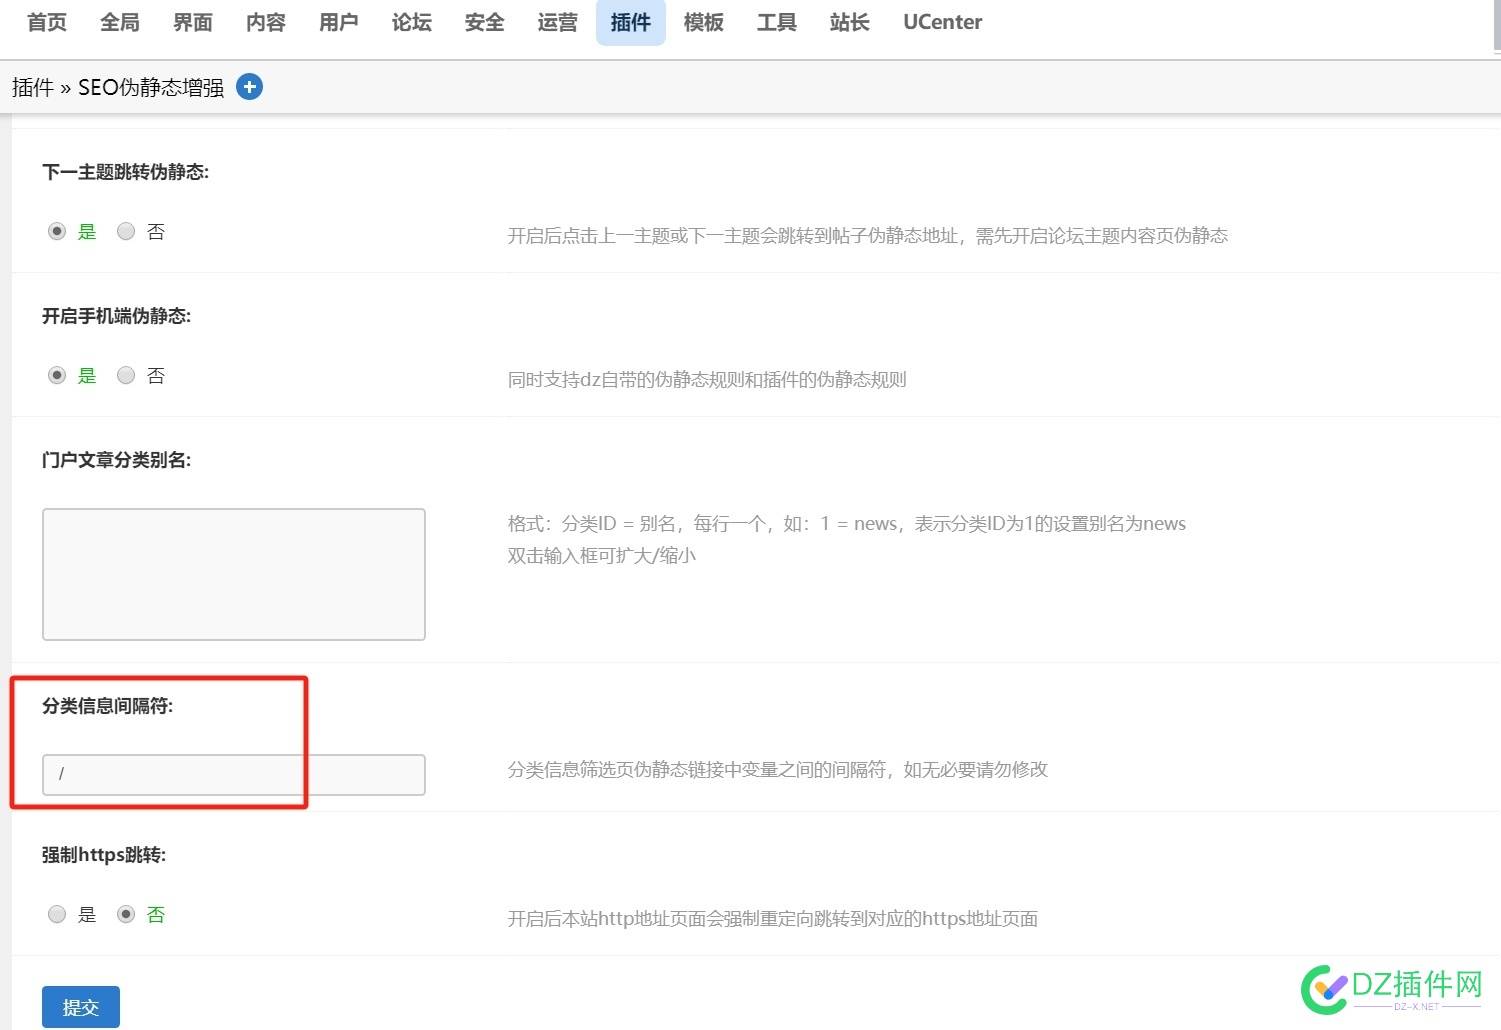Click the description 同时支持dz自带的伪静态规则和插件的伪静态规则
1501x1030 pixels.
pyautogui.click(x=707, y=380)
